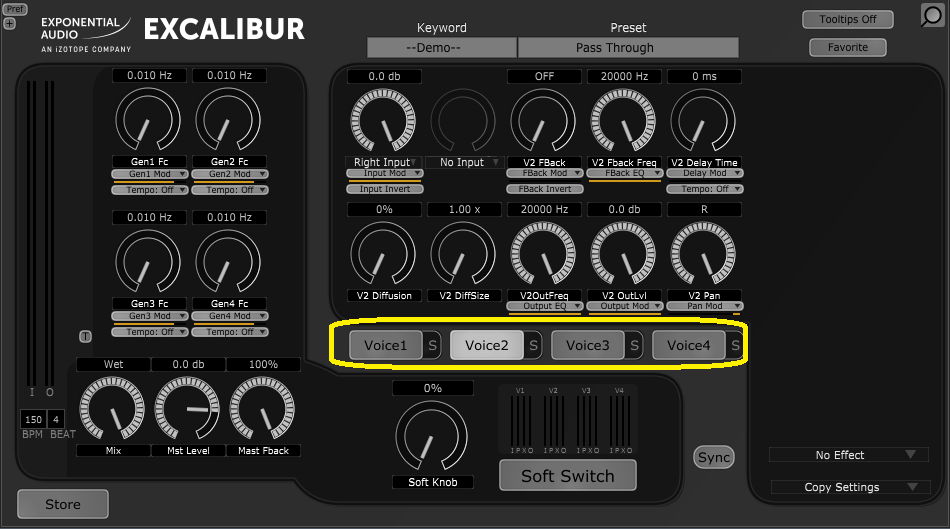Click the V2 OutLvl knob
Screen dimensions: 950x529
[623, 255]
